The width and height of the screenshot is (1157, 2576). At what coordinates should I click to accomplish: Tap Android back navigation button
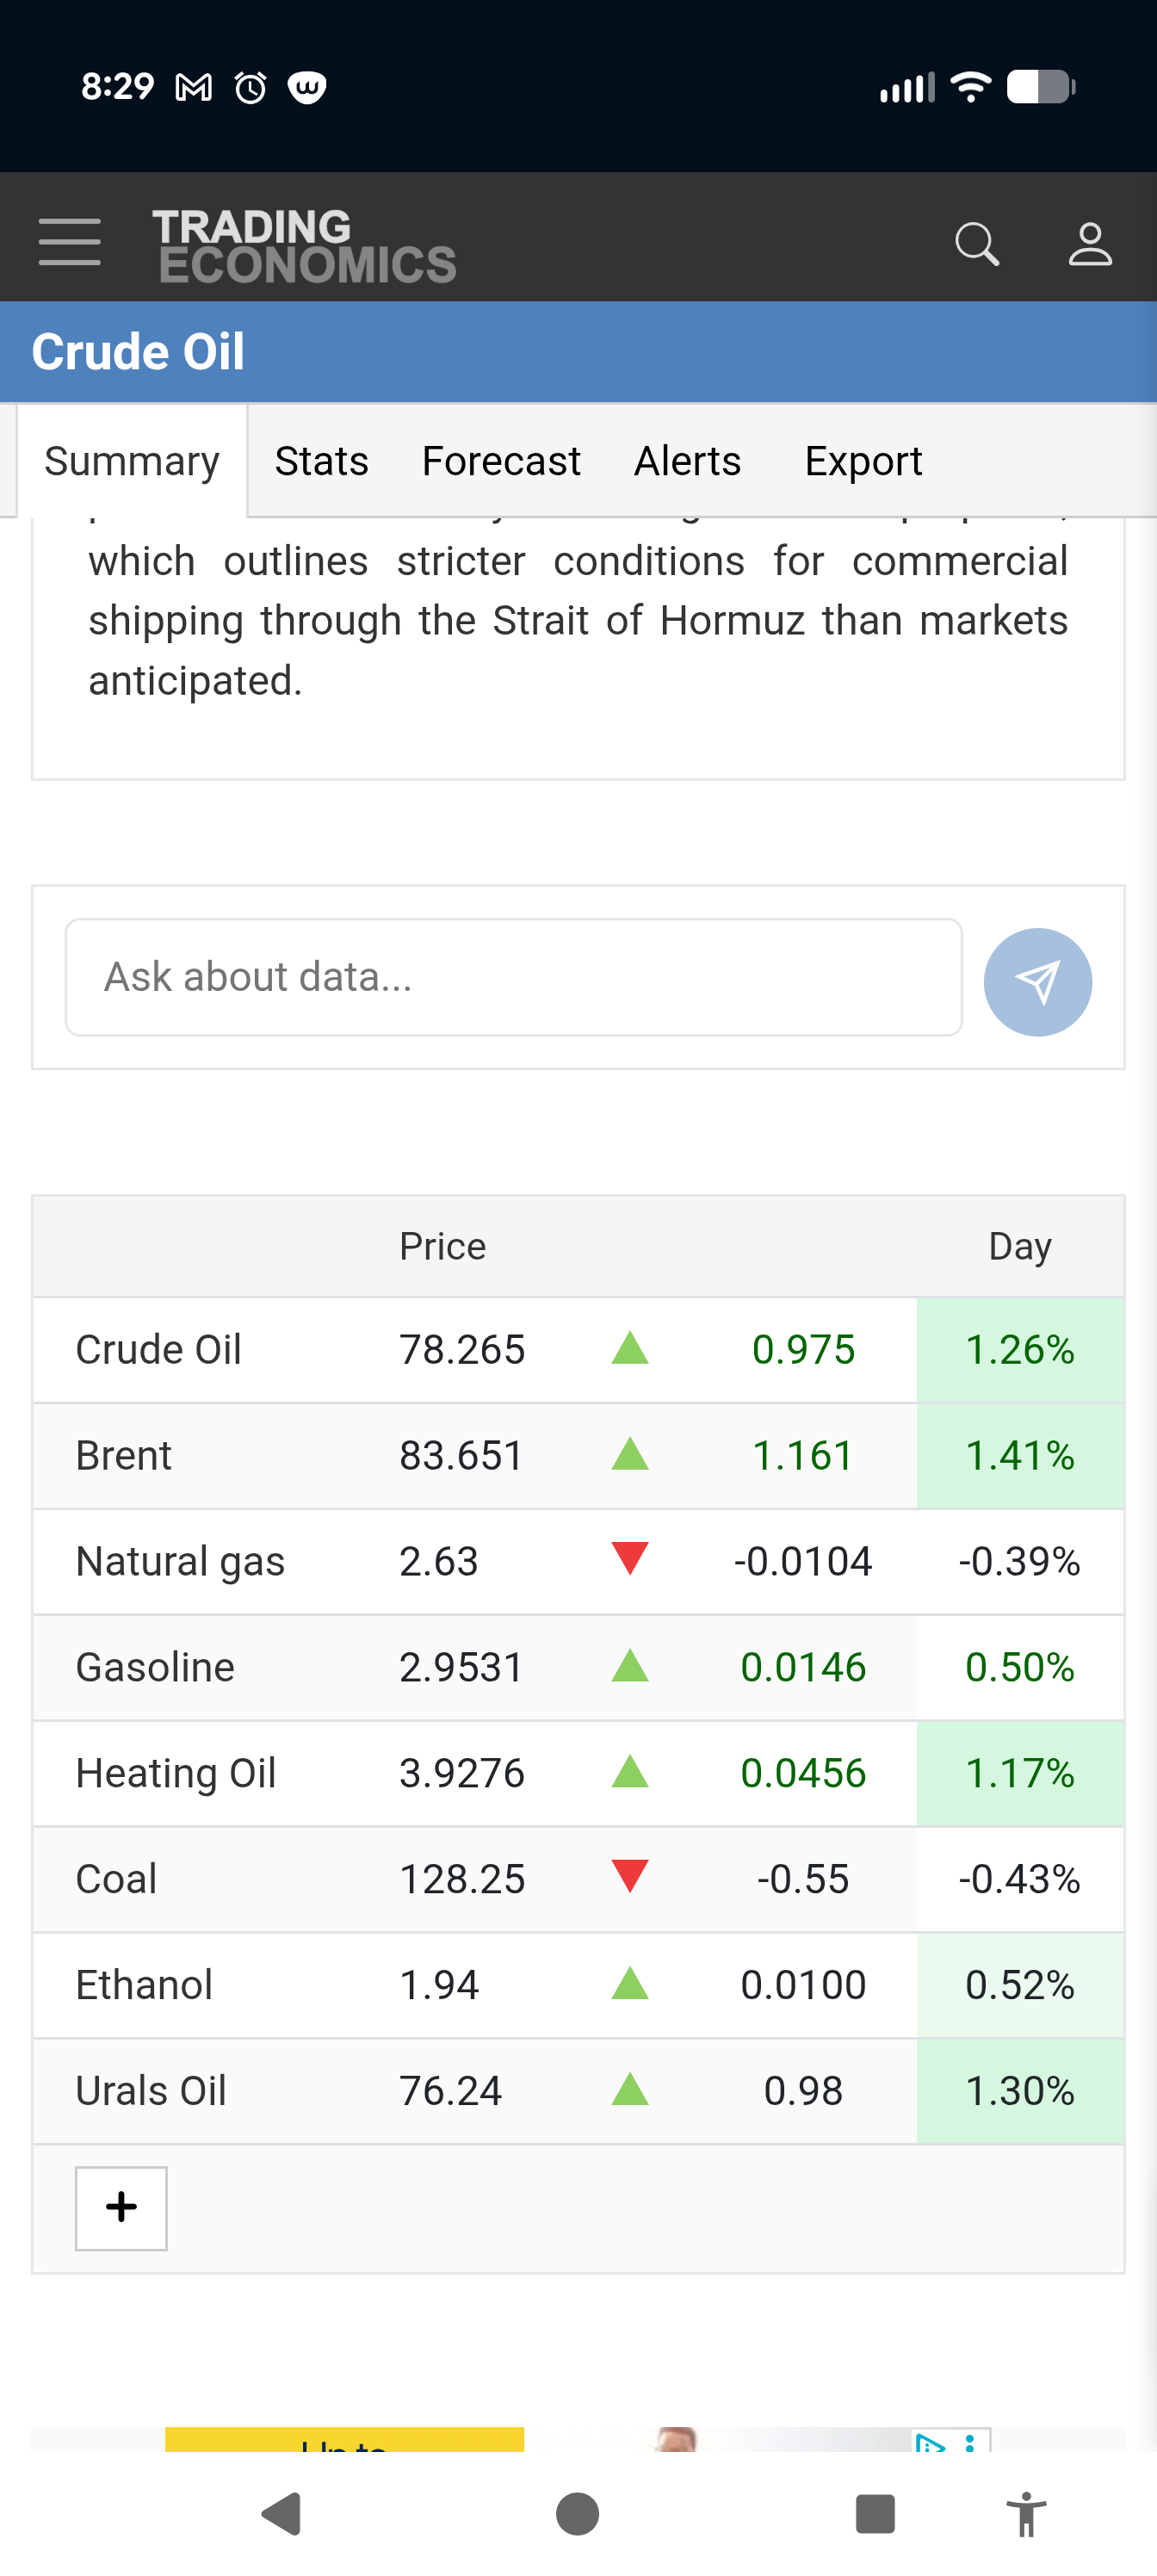pyautogui.click(x=282, y=2513)
